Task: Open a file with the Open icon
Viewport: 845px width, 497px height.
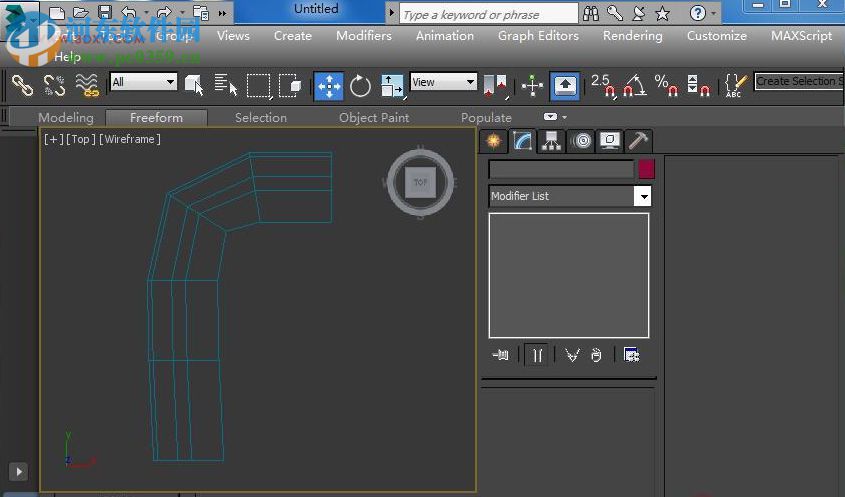Action: tap(80, 12)
